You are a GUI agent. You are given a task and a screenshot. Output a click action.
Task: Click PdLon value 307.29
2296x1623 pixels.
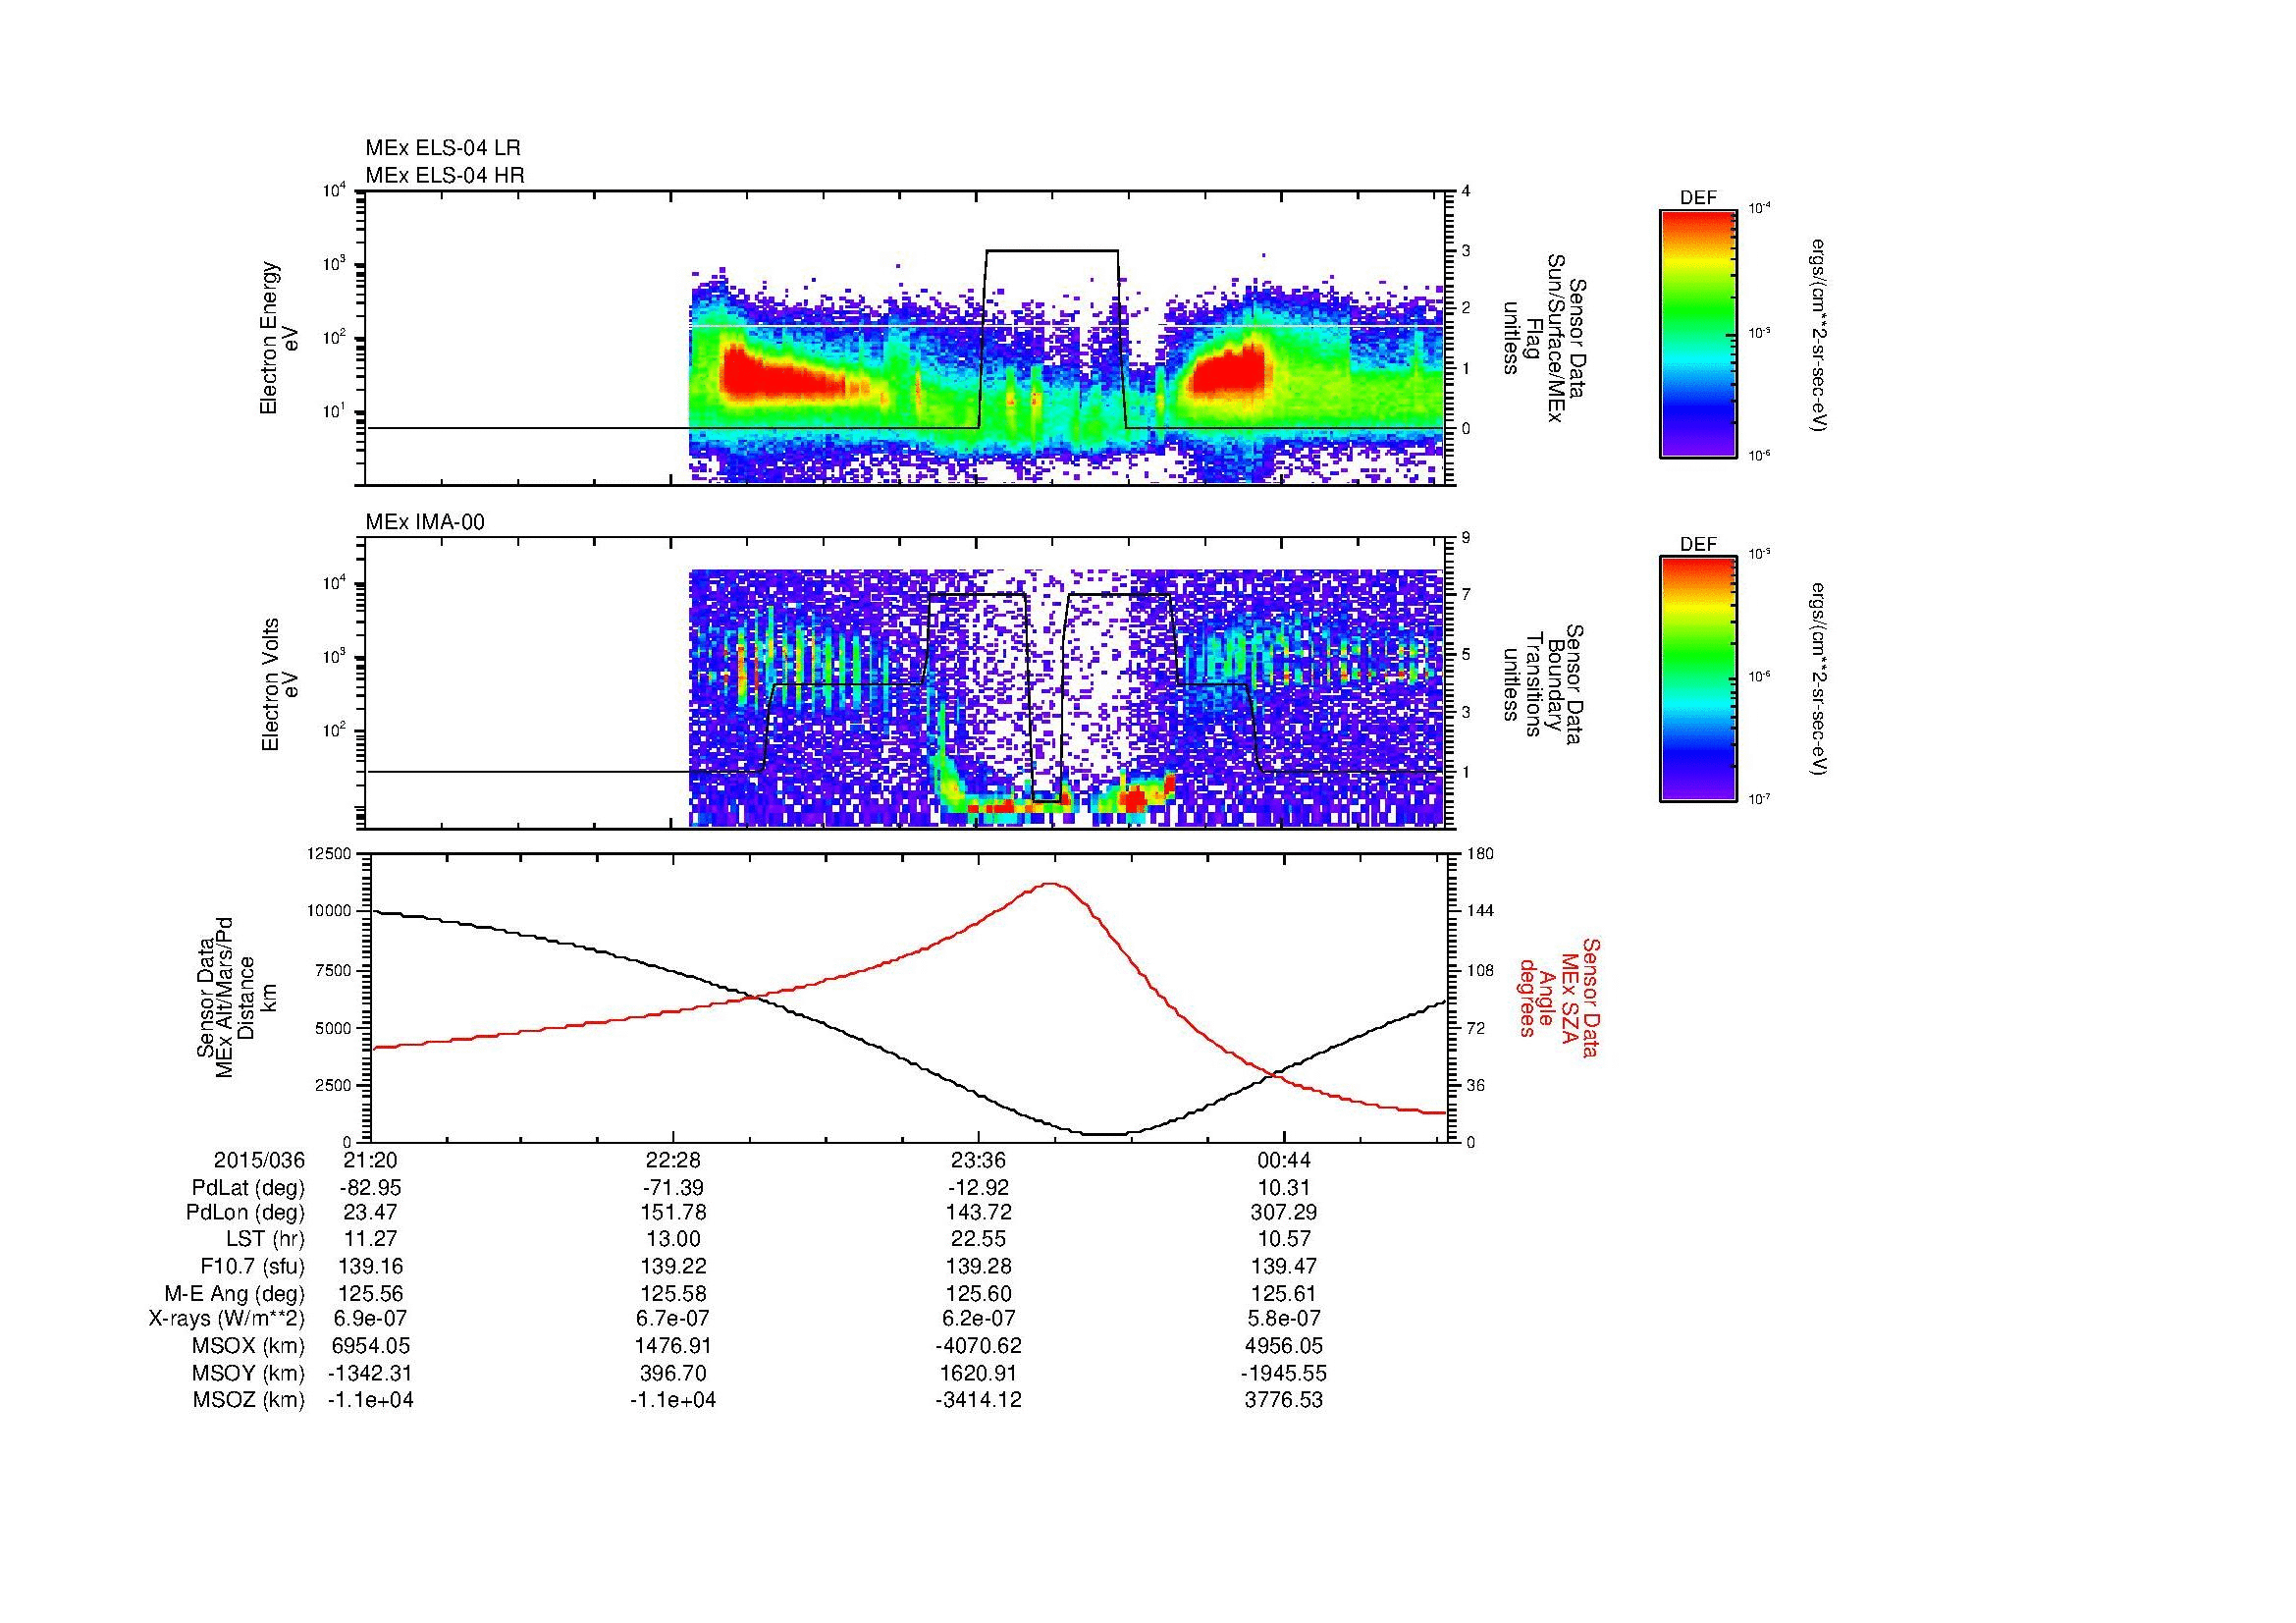(1284, 1213)
